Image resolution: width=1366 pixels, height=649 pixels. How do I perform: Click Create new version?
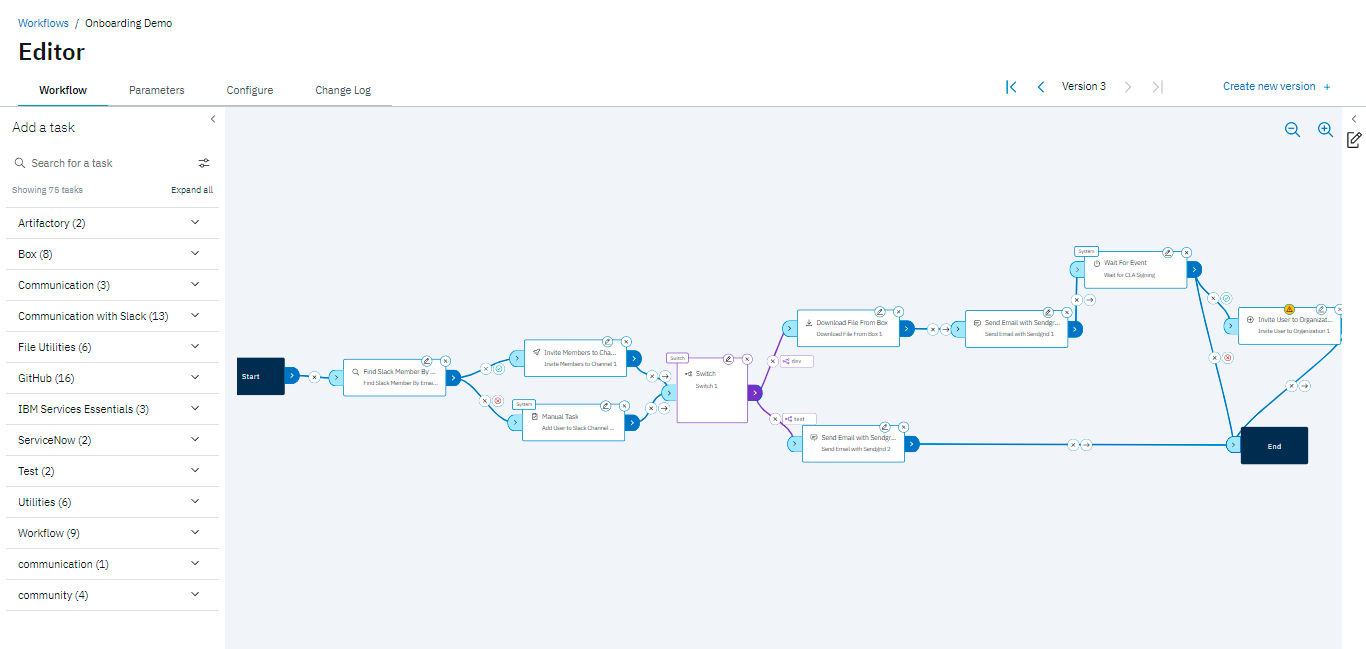pos(1269,86)
